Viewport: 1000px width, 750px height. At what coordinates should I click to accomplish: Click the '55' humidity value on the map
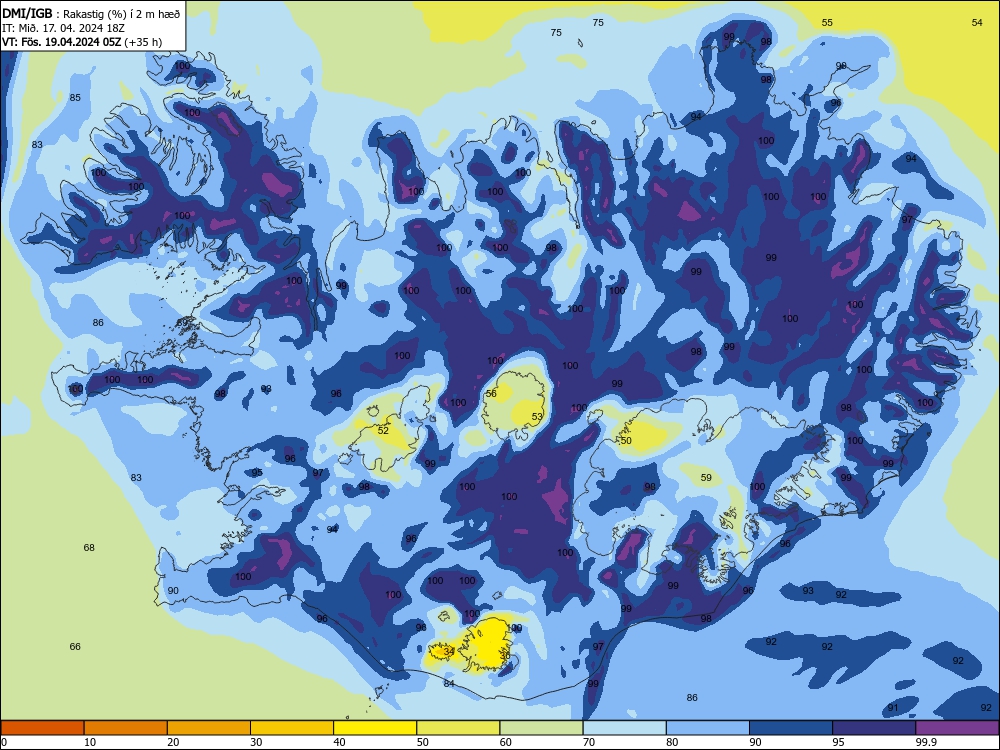click(827, 22)
